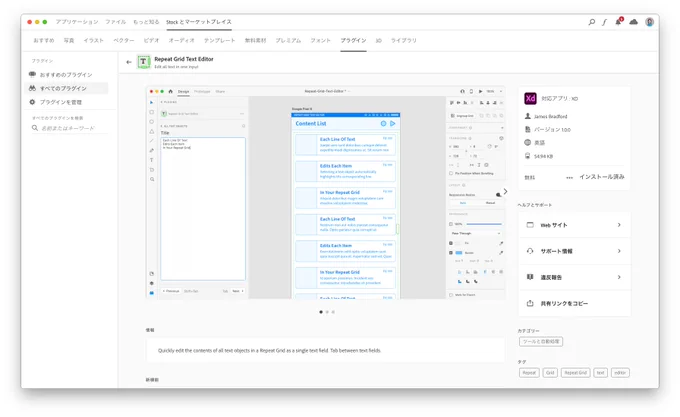Click the インストール済み status button
Screen dimensions: 680x417
pyautogui.click(x=602, y=177)
